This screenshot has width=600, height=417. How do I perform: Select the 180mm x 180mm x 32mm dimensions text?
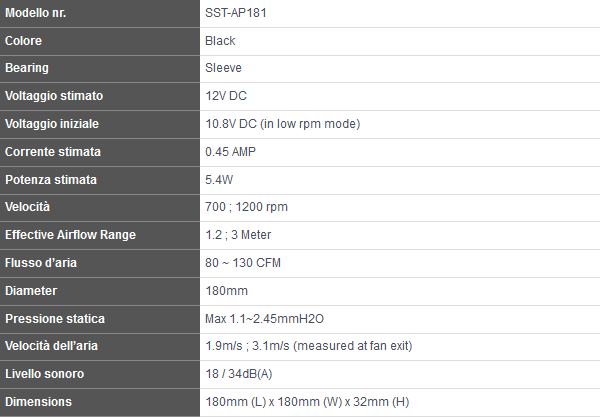pos(307,401)
